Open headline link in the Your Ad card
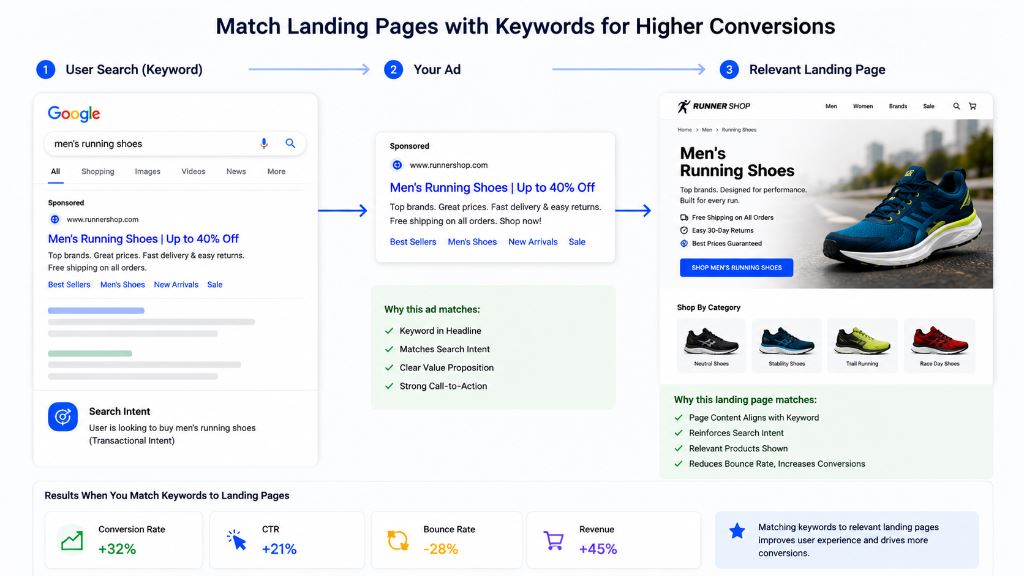This screenshot has width=1024, height=576. click(x=492, y=187)
